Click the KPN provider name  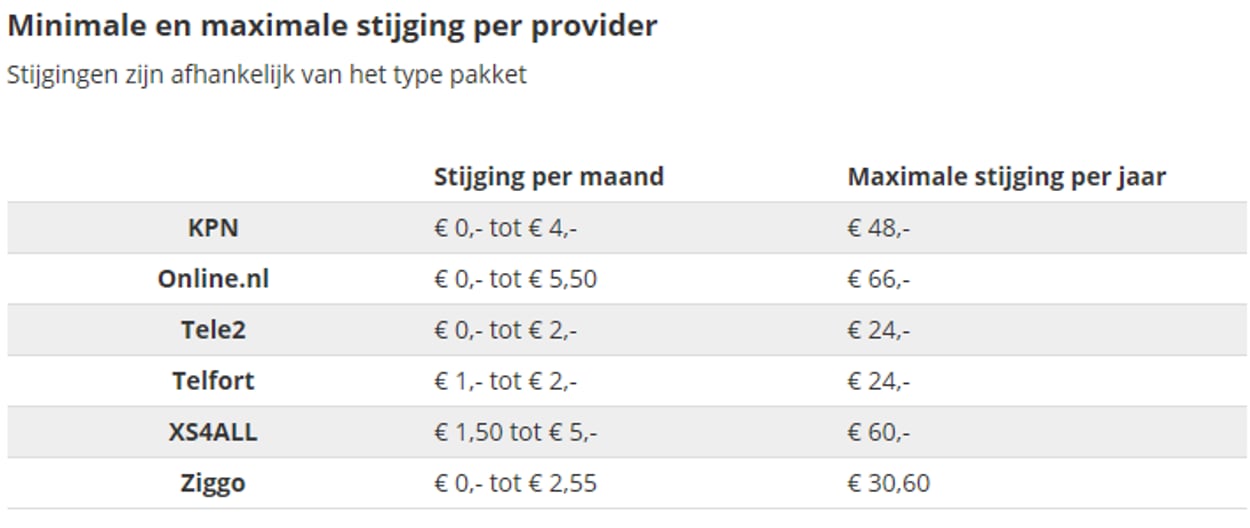click(x=213, y=228)
